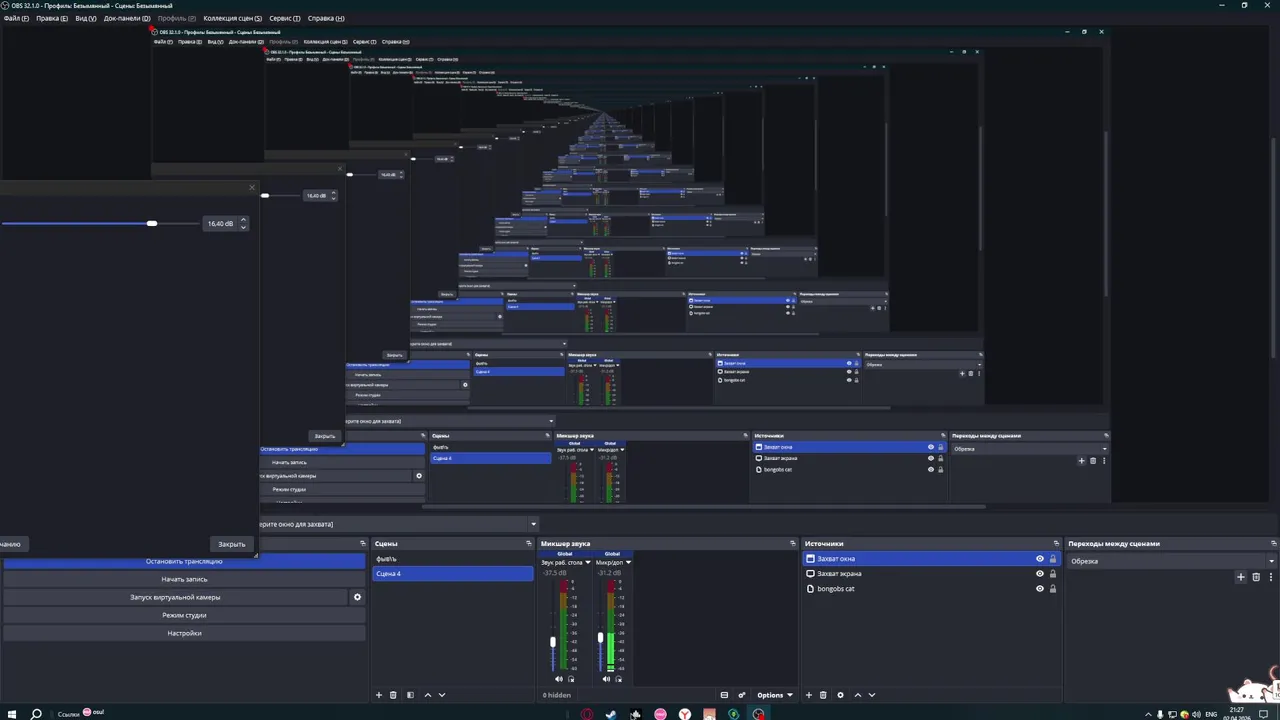
Task: Open advanced audio properties gears icon
Action: (742, 695)
